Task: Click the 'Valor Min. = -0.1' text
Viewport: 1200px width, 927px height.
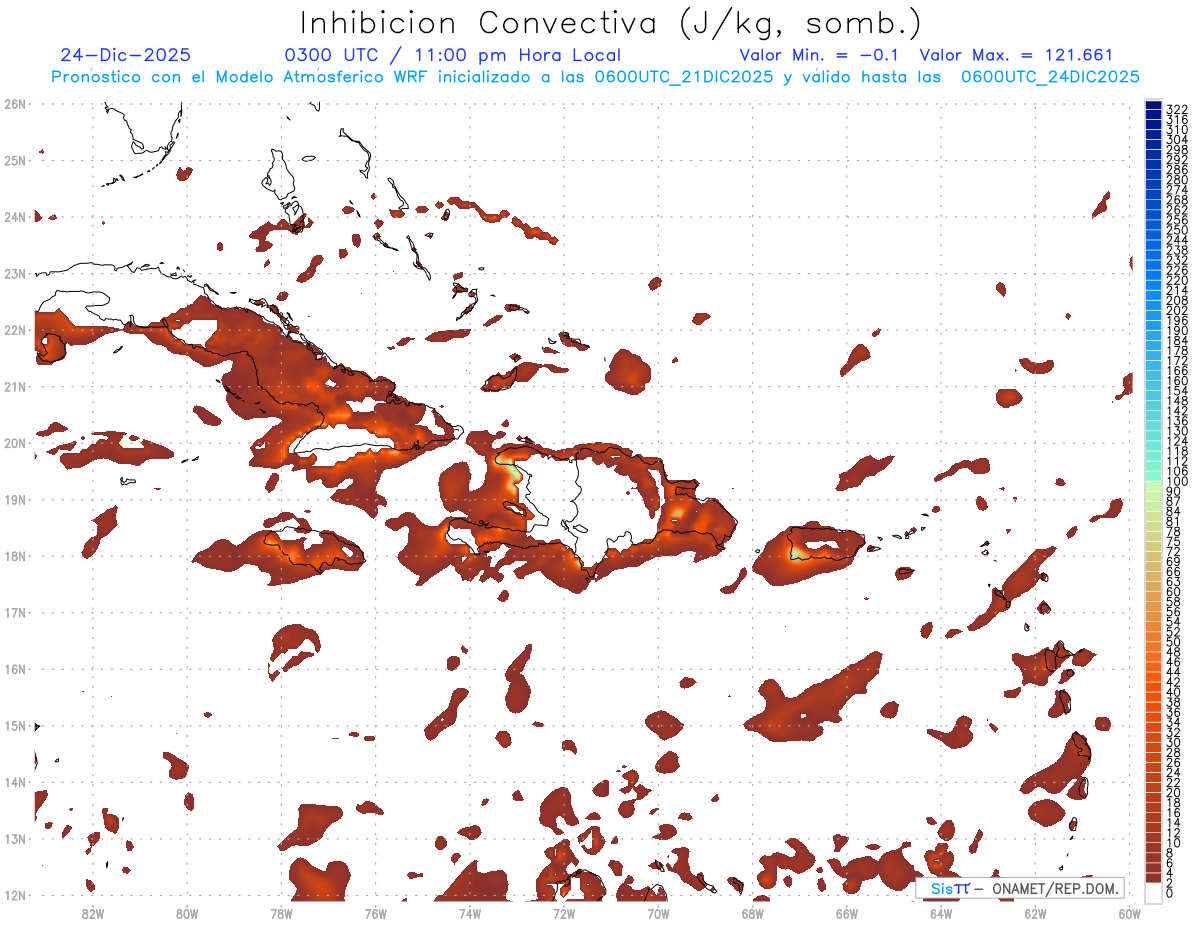Action: (x=819, y=55)
